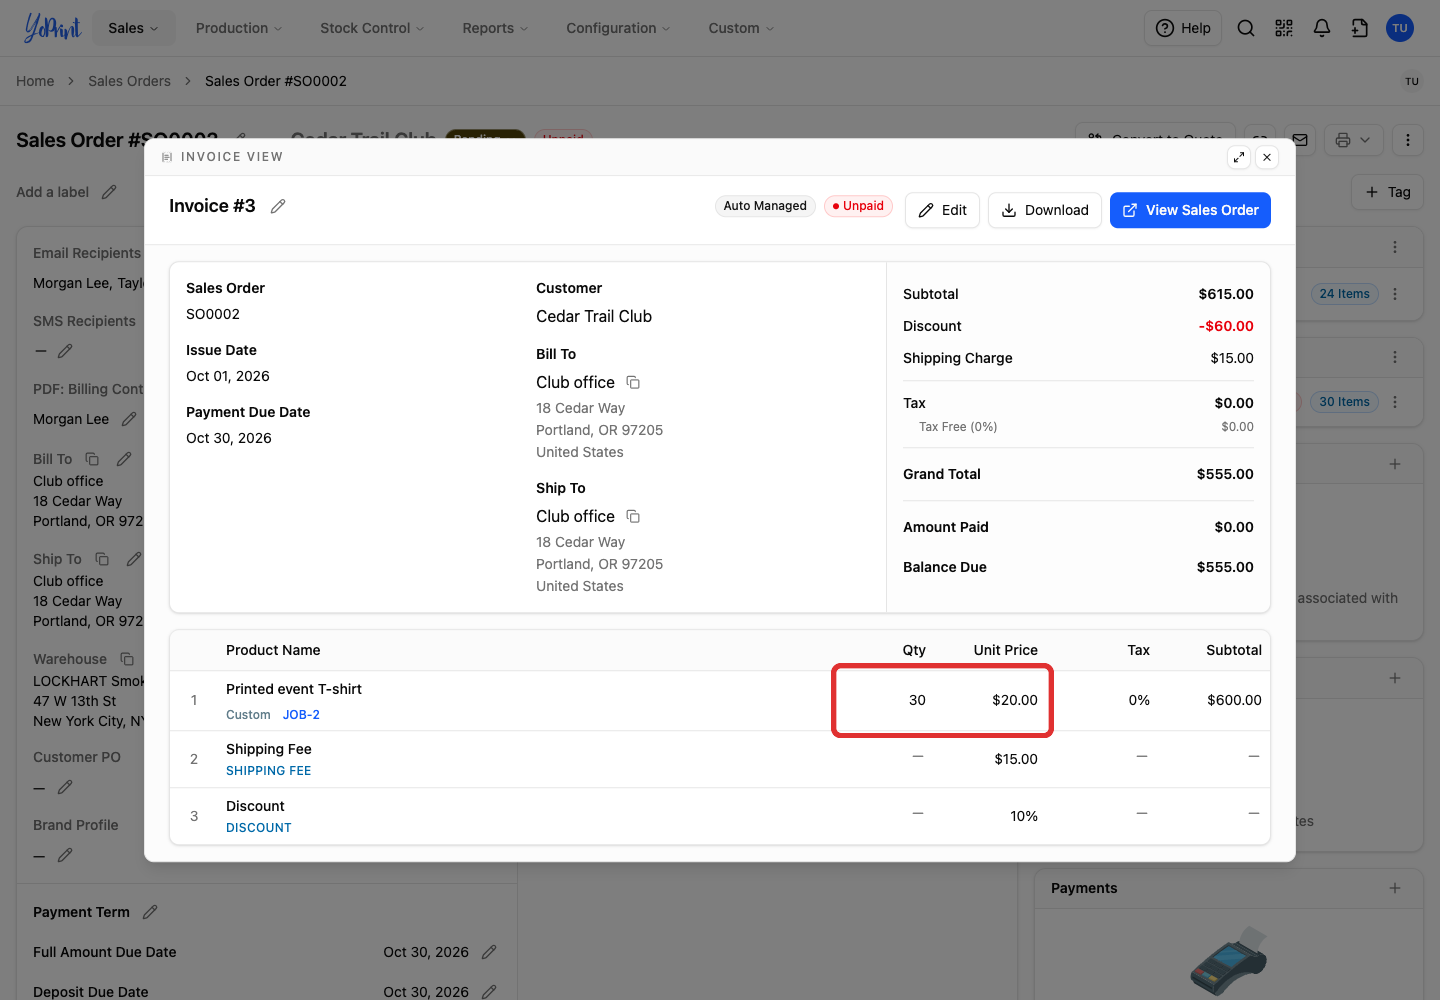Viewport: 1440px width, 1000px height.
Task: Copy the Bill To address in invoice
Action: click(633, 382)
